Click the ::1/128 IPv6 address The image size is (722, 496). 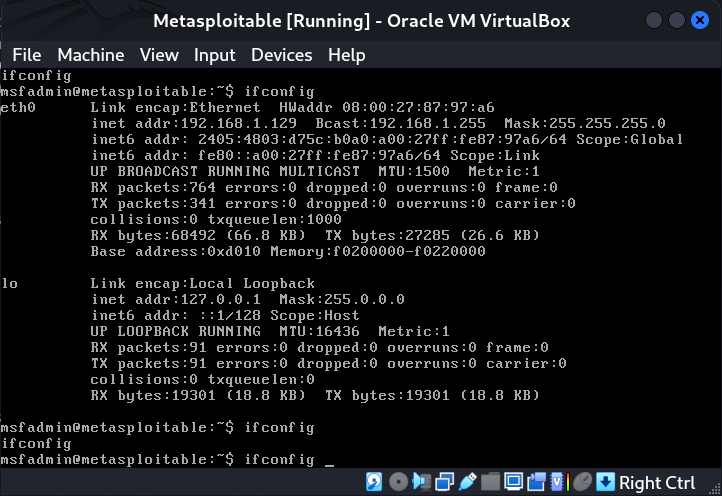(230, 315)
